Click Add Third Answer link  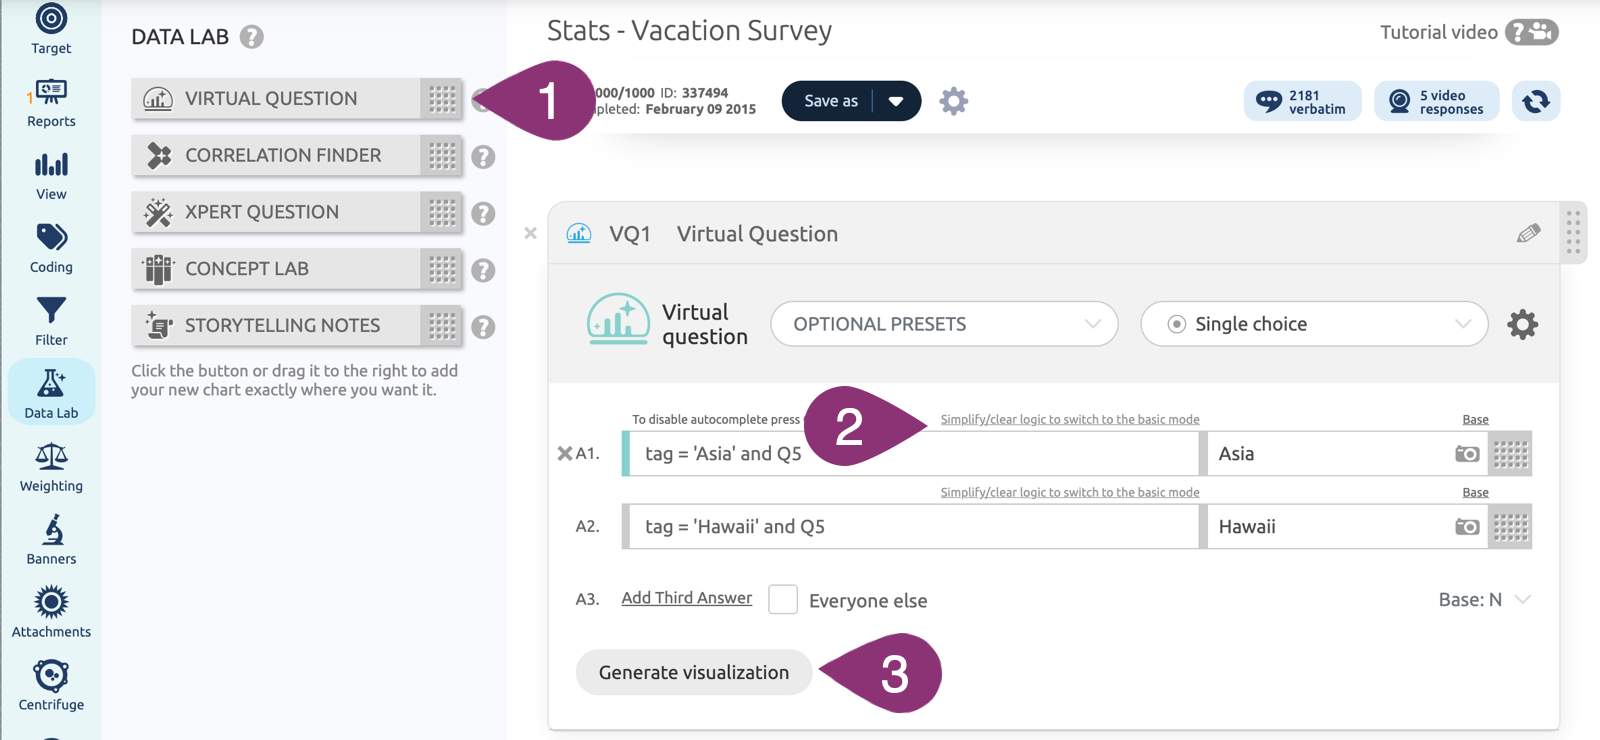[x=687, y=598]
